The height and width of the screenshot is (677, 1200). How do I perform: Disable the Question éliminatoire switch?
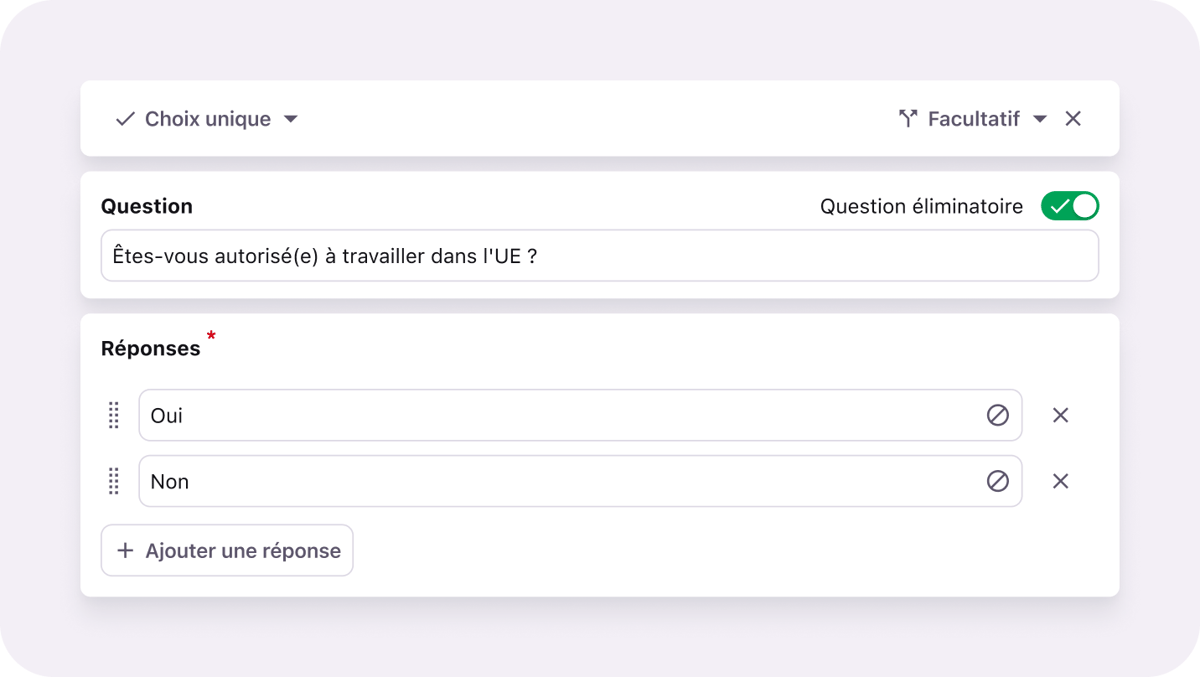tap(1069, 206)
